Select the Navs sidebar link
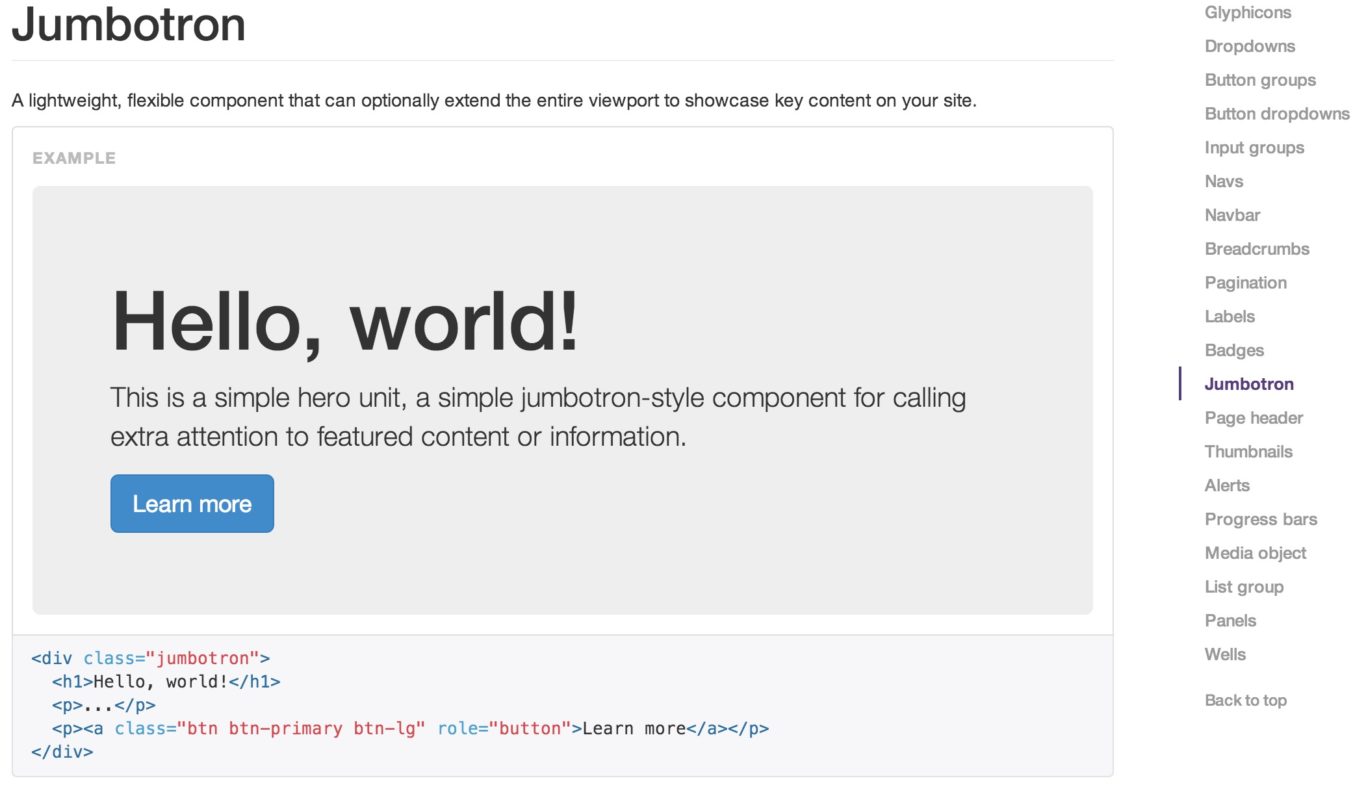The height and width of the screenshot is (785, 1366). (1224, 182)
